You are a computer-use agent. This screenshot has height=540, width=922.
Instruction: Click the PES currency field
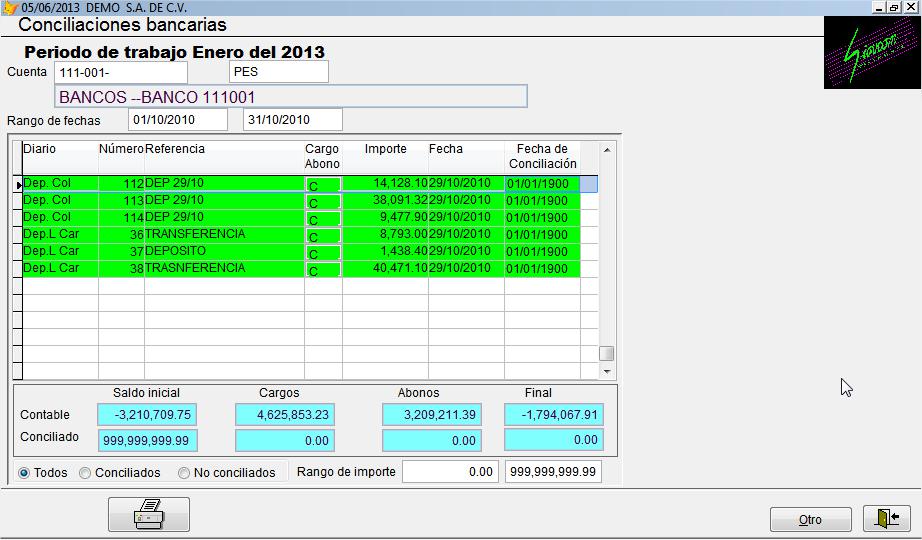279,72
